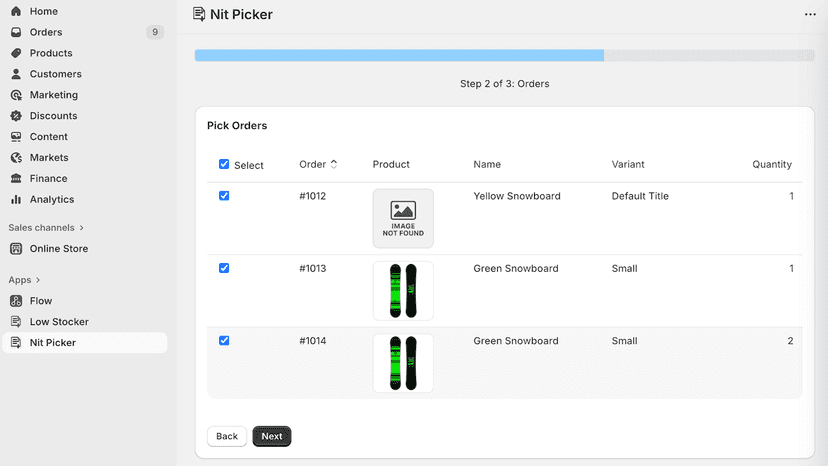Screen dimensions: 828x466
Task: Click Yellow Snowboard product name
Action: (x=517, y=196)
